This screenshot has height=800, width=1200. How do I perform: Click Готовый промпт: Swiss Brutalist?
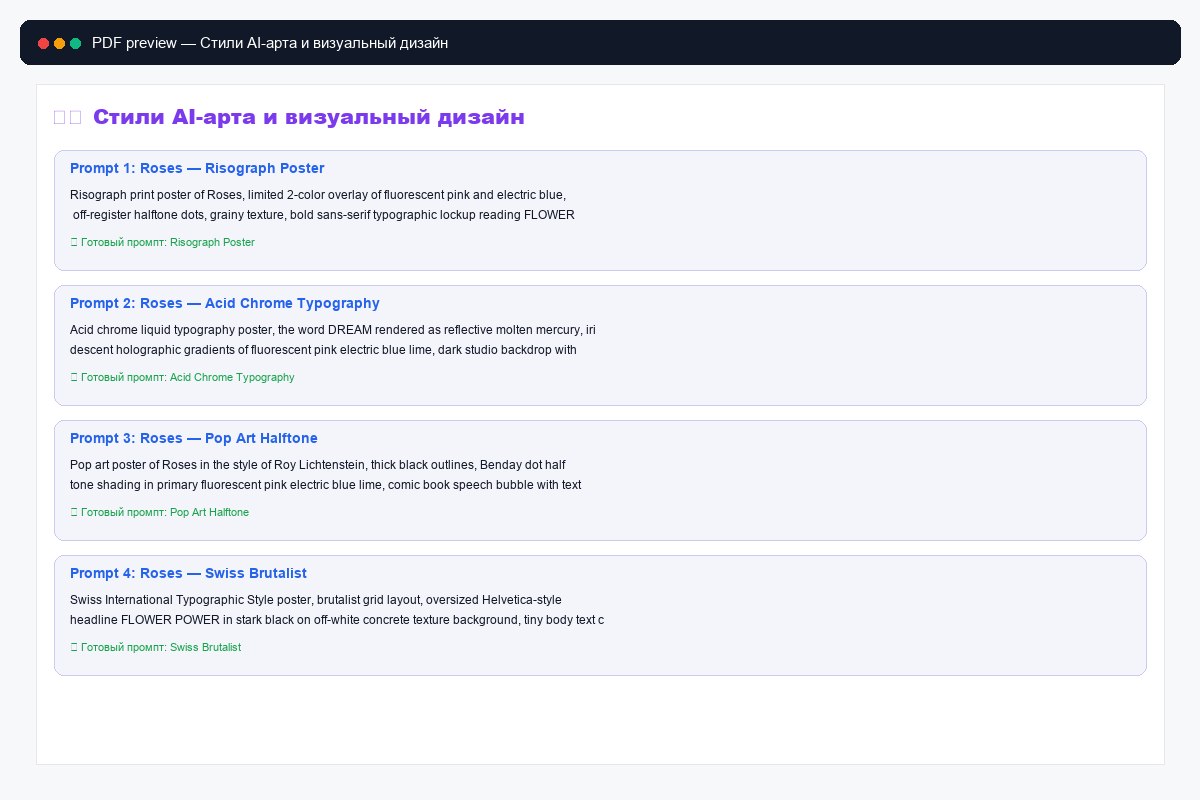[161, 647]
